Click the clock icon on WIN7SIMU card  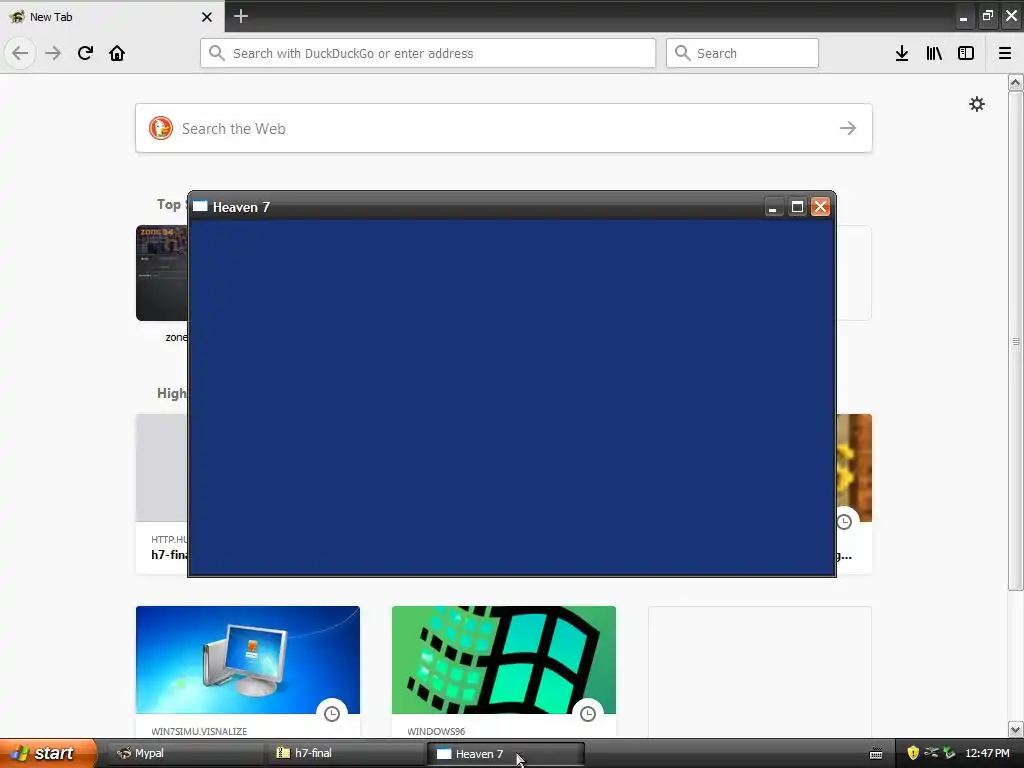[x=332, y=714]
